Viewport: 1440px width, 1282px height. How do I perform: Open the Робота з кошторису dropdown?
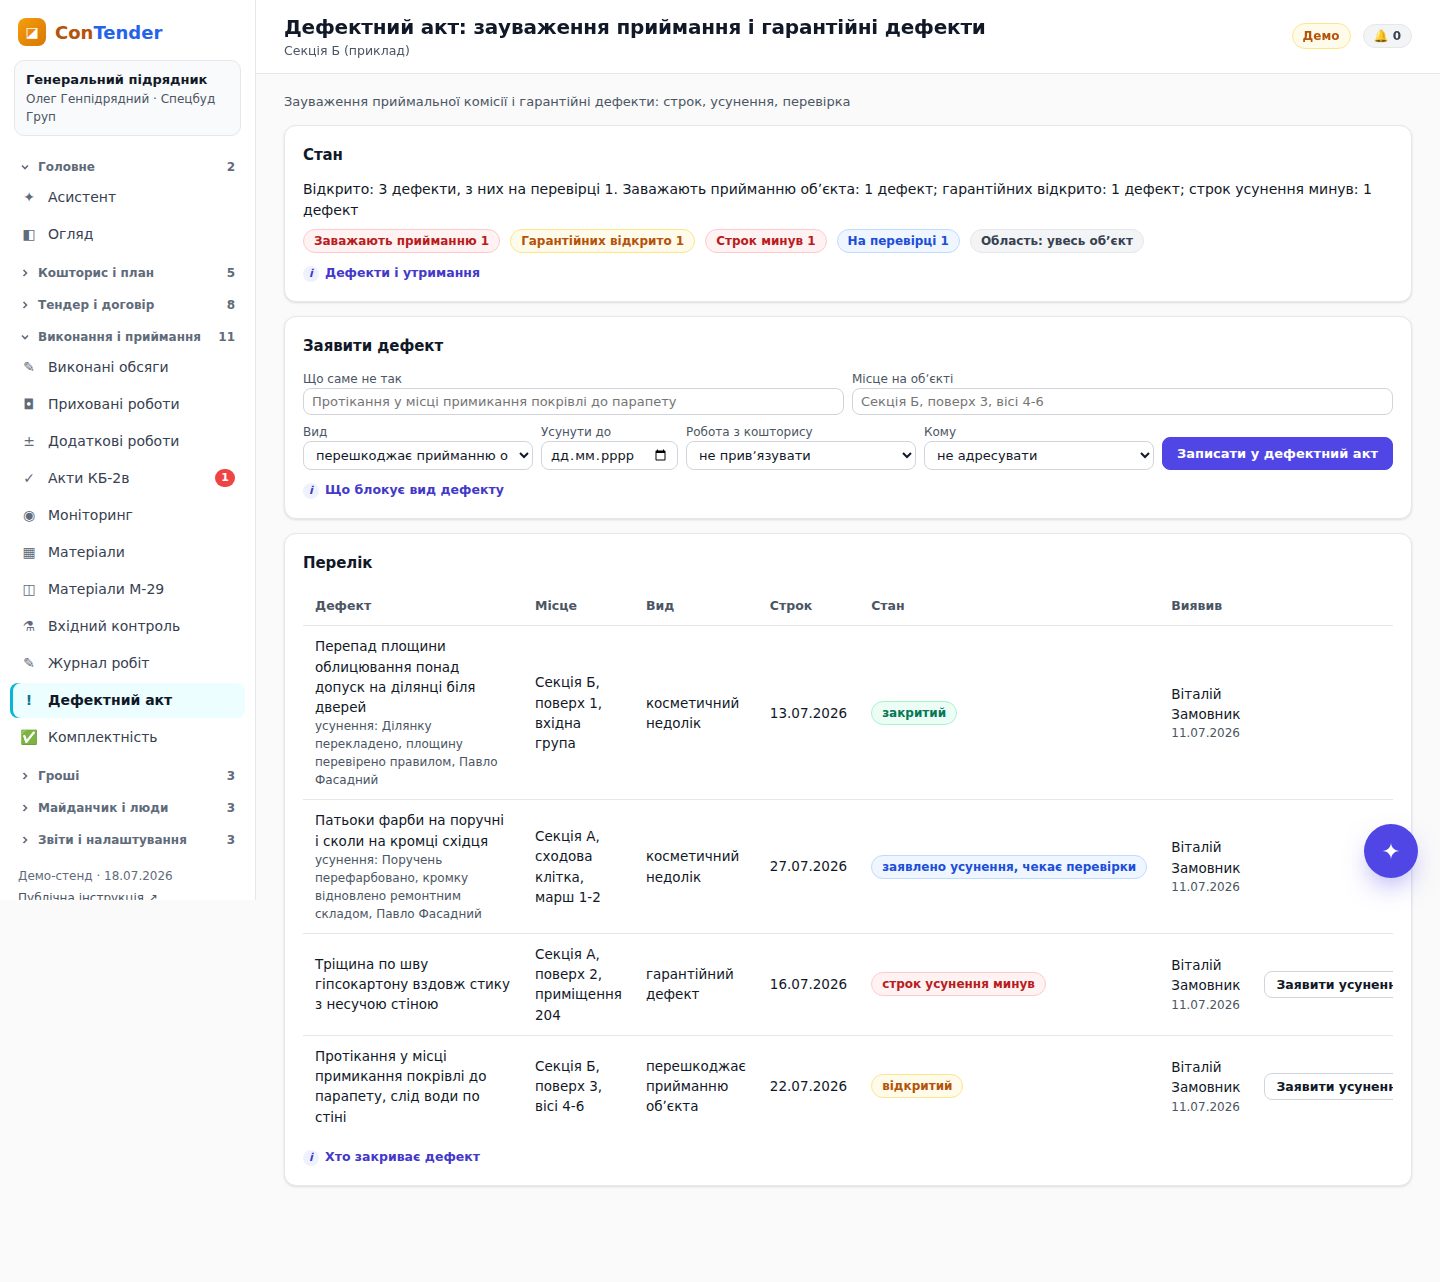[x=800, y=455]
